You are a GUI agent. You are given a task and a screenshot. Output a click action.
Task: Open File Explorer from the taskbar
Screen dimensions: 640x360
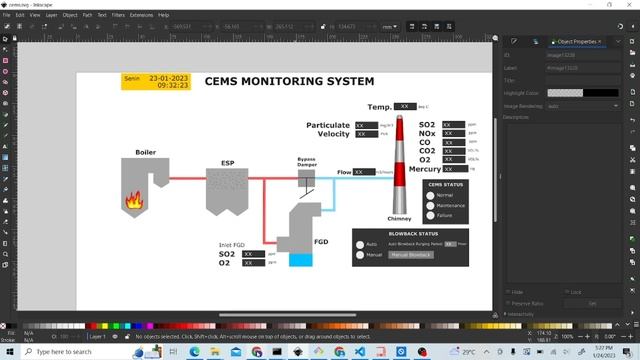click(215, 351)
